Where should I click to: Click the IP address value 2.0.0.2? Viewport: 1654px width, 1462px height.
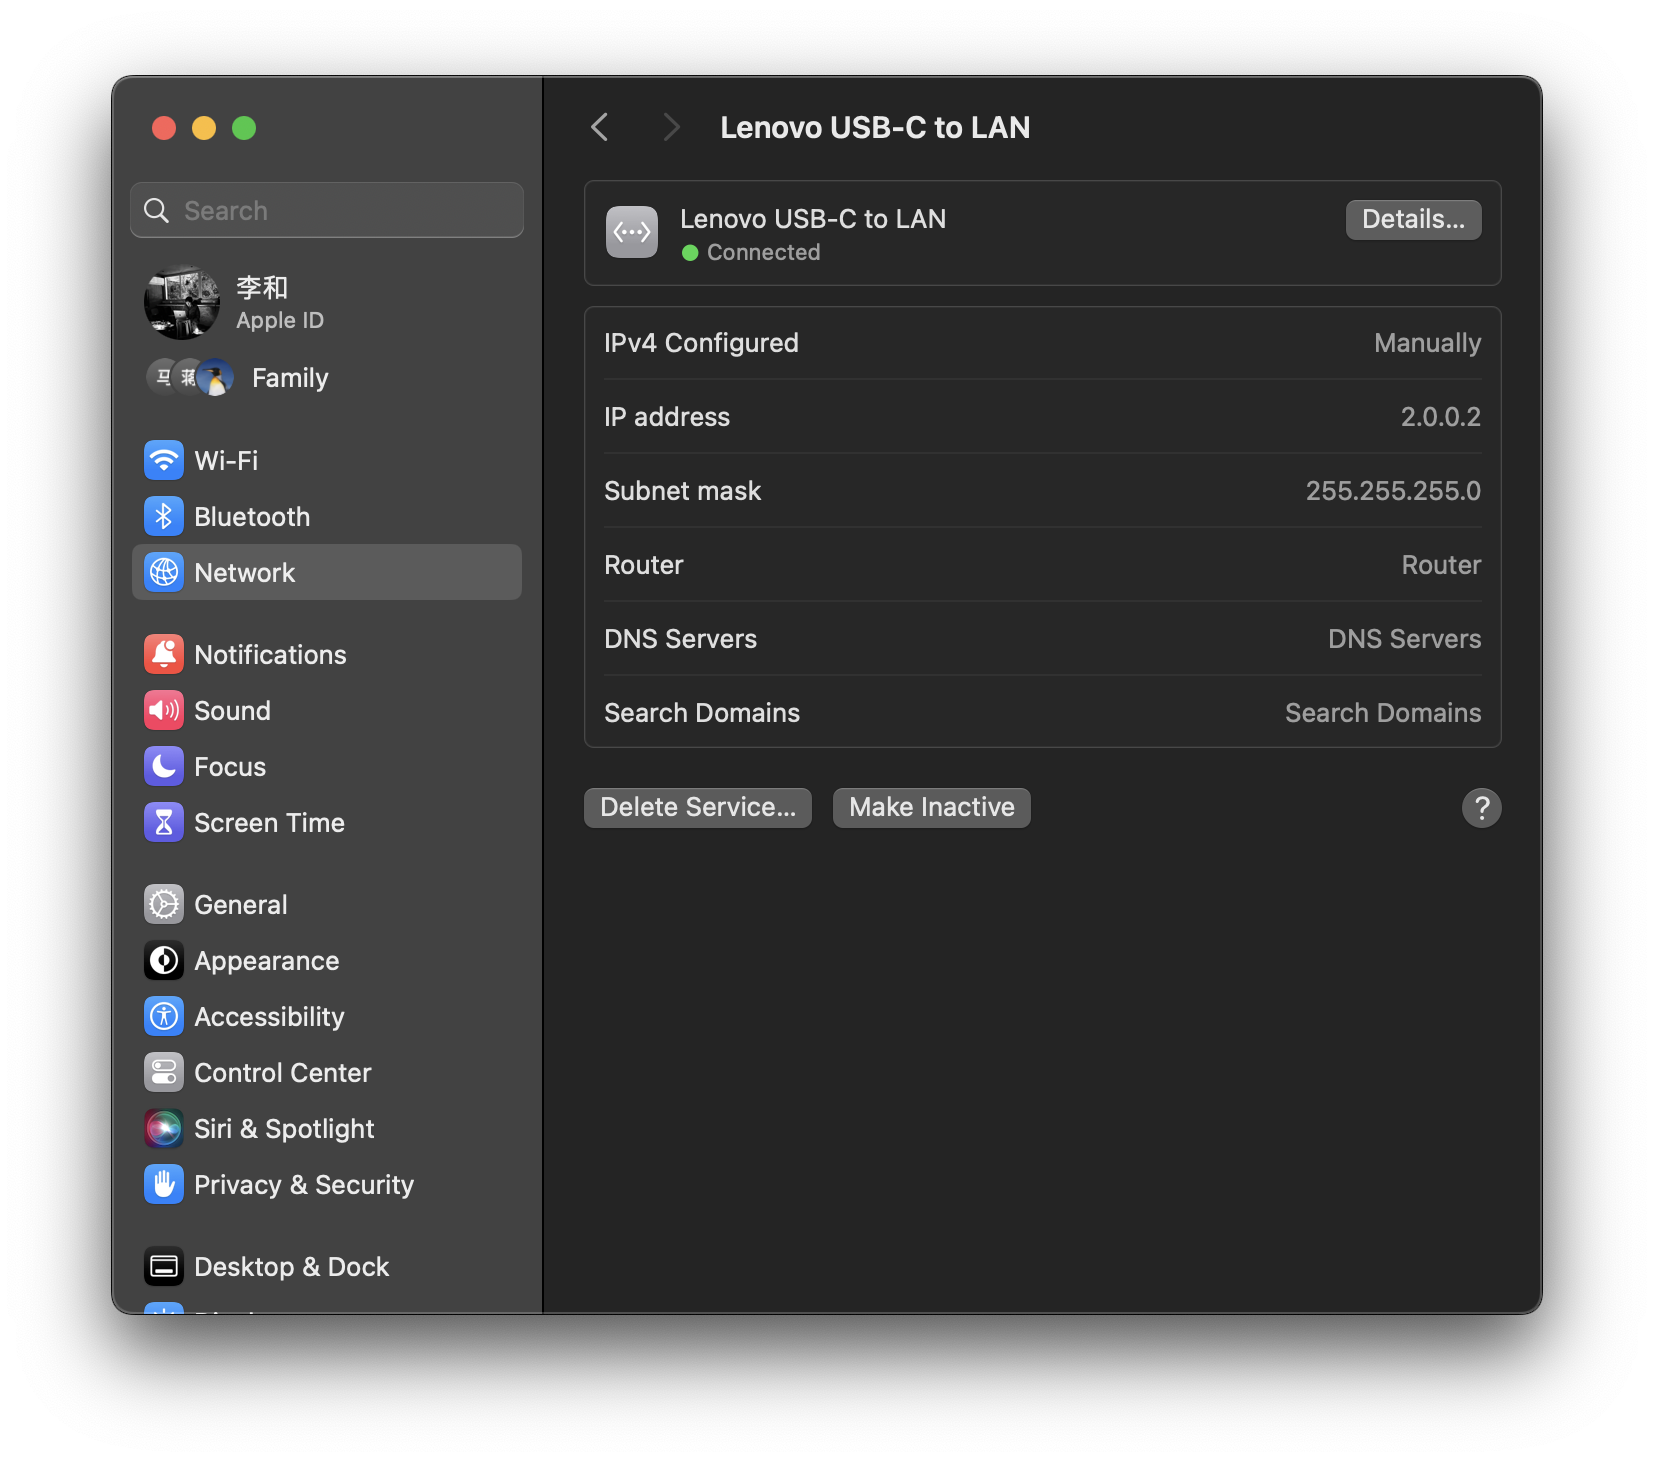[1440, 417]
